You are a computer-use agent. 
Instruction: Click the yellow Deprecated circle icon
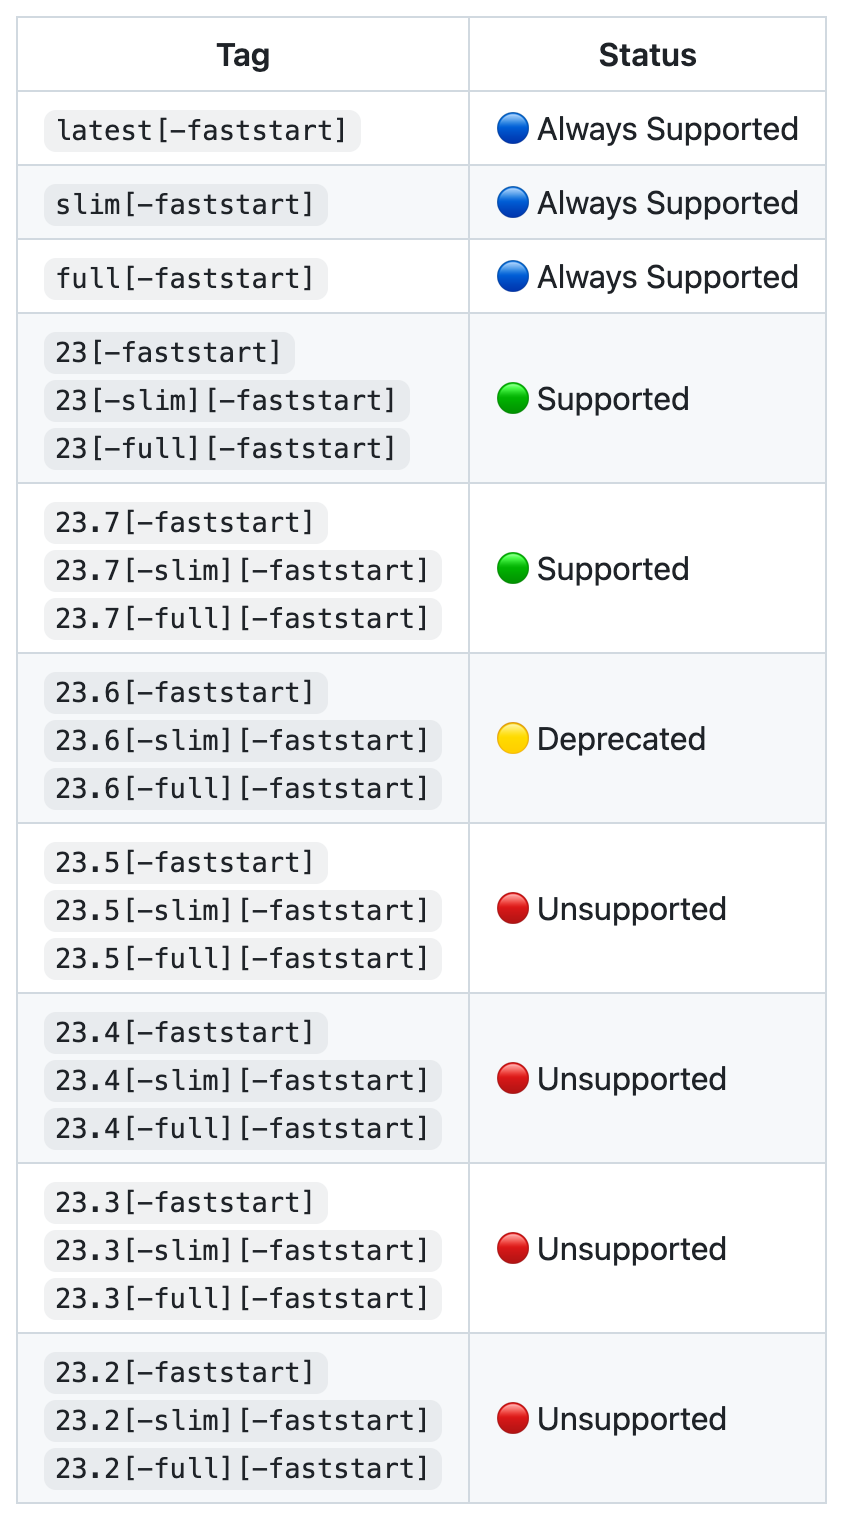pyautogui.click(x=512, y=739)
